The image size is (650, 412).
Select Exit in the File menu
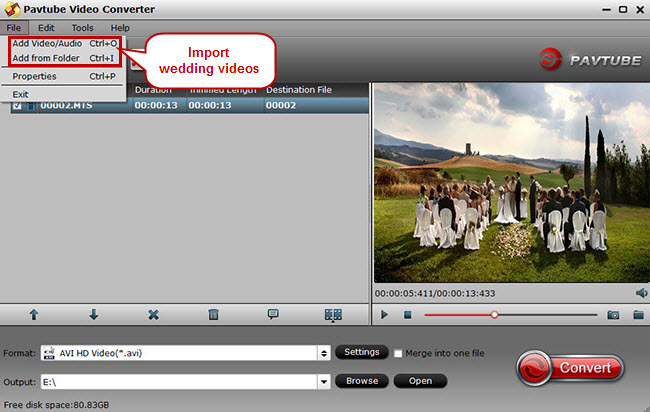pos(20,95)
